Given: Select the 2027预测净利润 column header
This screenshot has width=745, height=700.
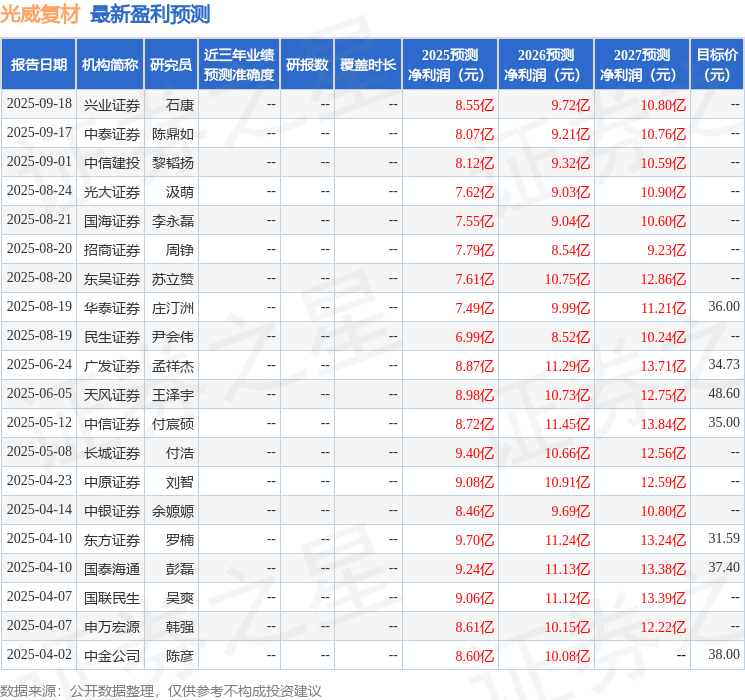Looking at the screenshot, I should click(641, 64).
